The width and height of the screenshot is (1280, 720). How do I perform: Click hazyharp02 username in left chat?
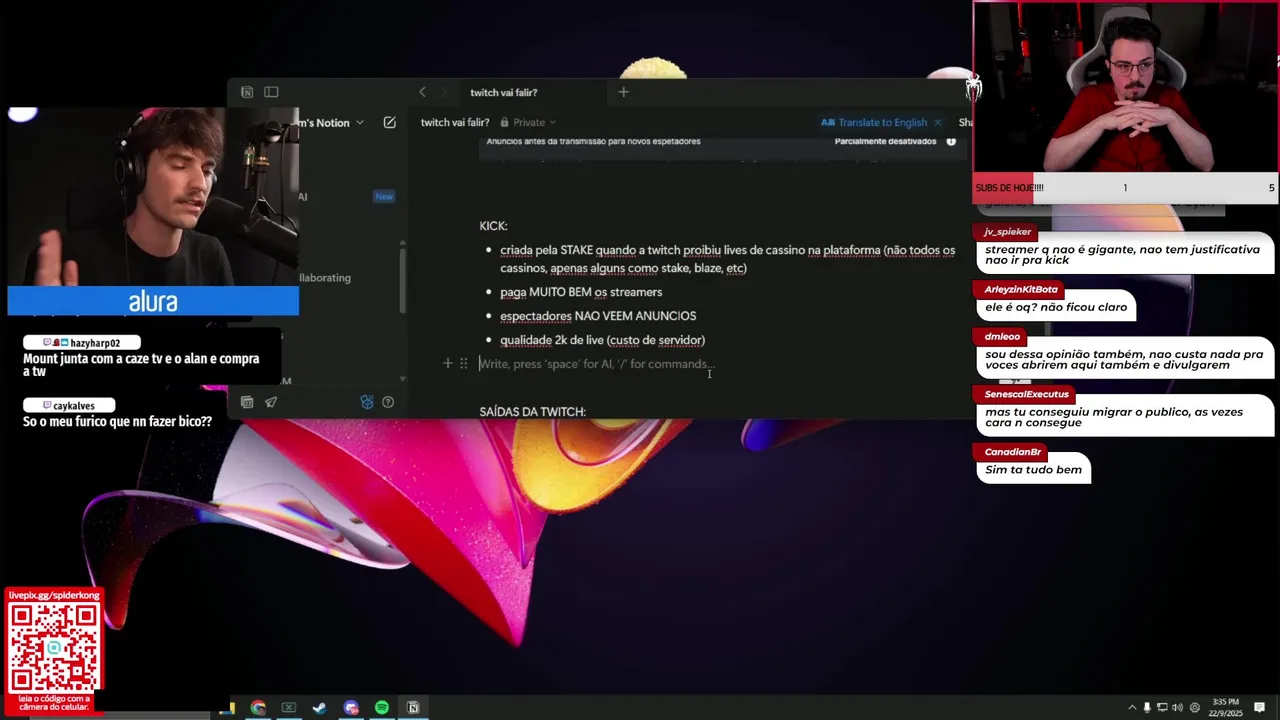coord(95,343)
